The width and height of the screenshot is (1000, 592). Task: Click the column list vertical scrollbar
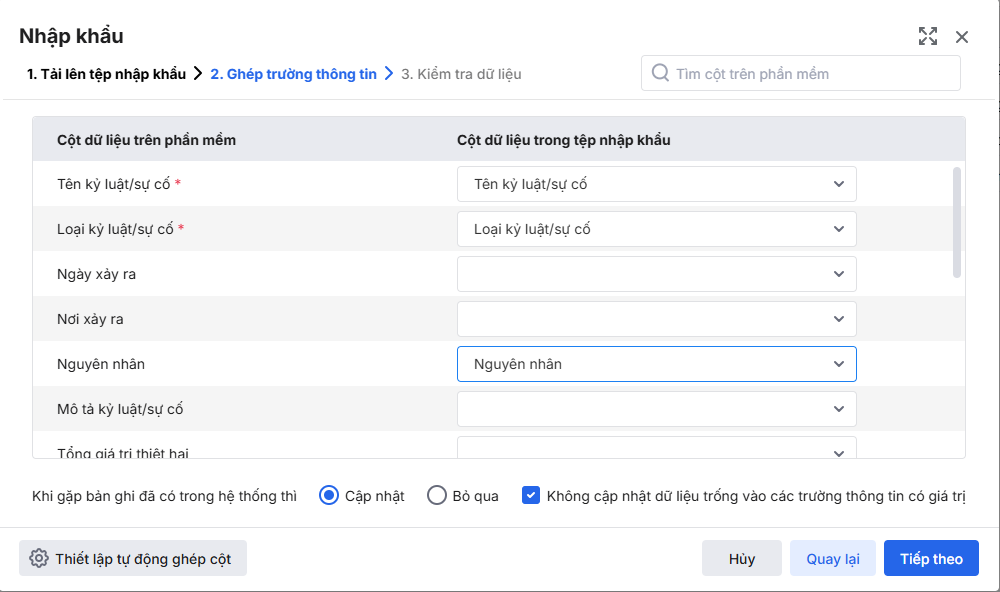pyautogui.click(x=957, y=222)
